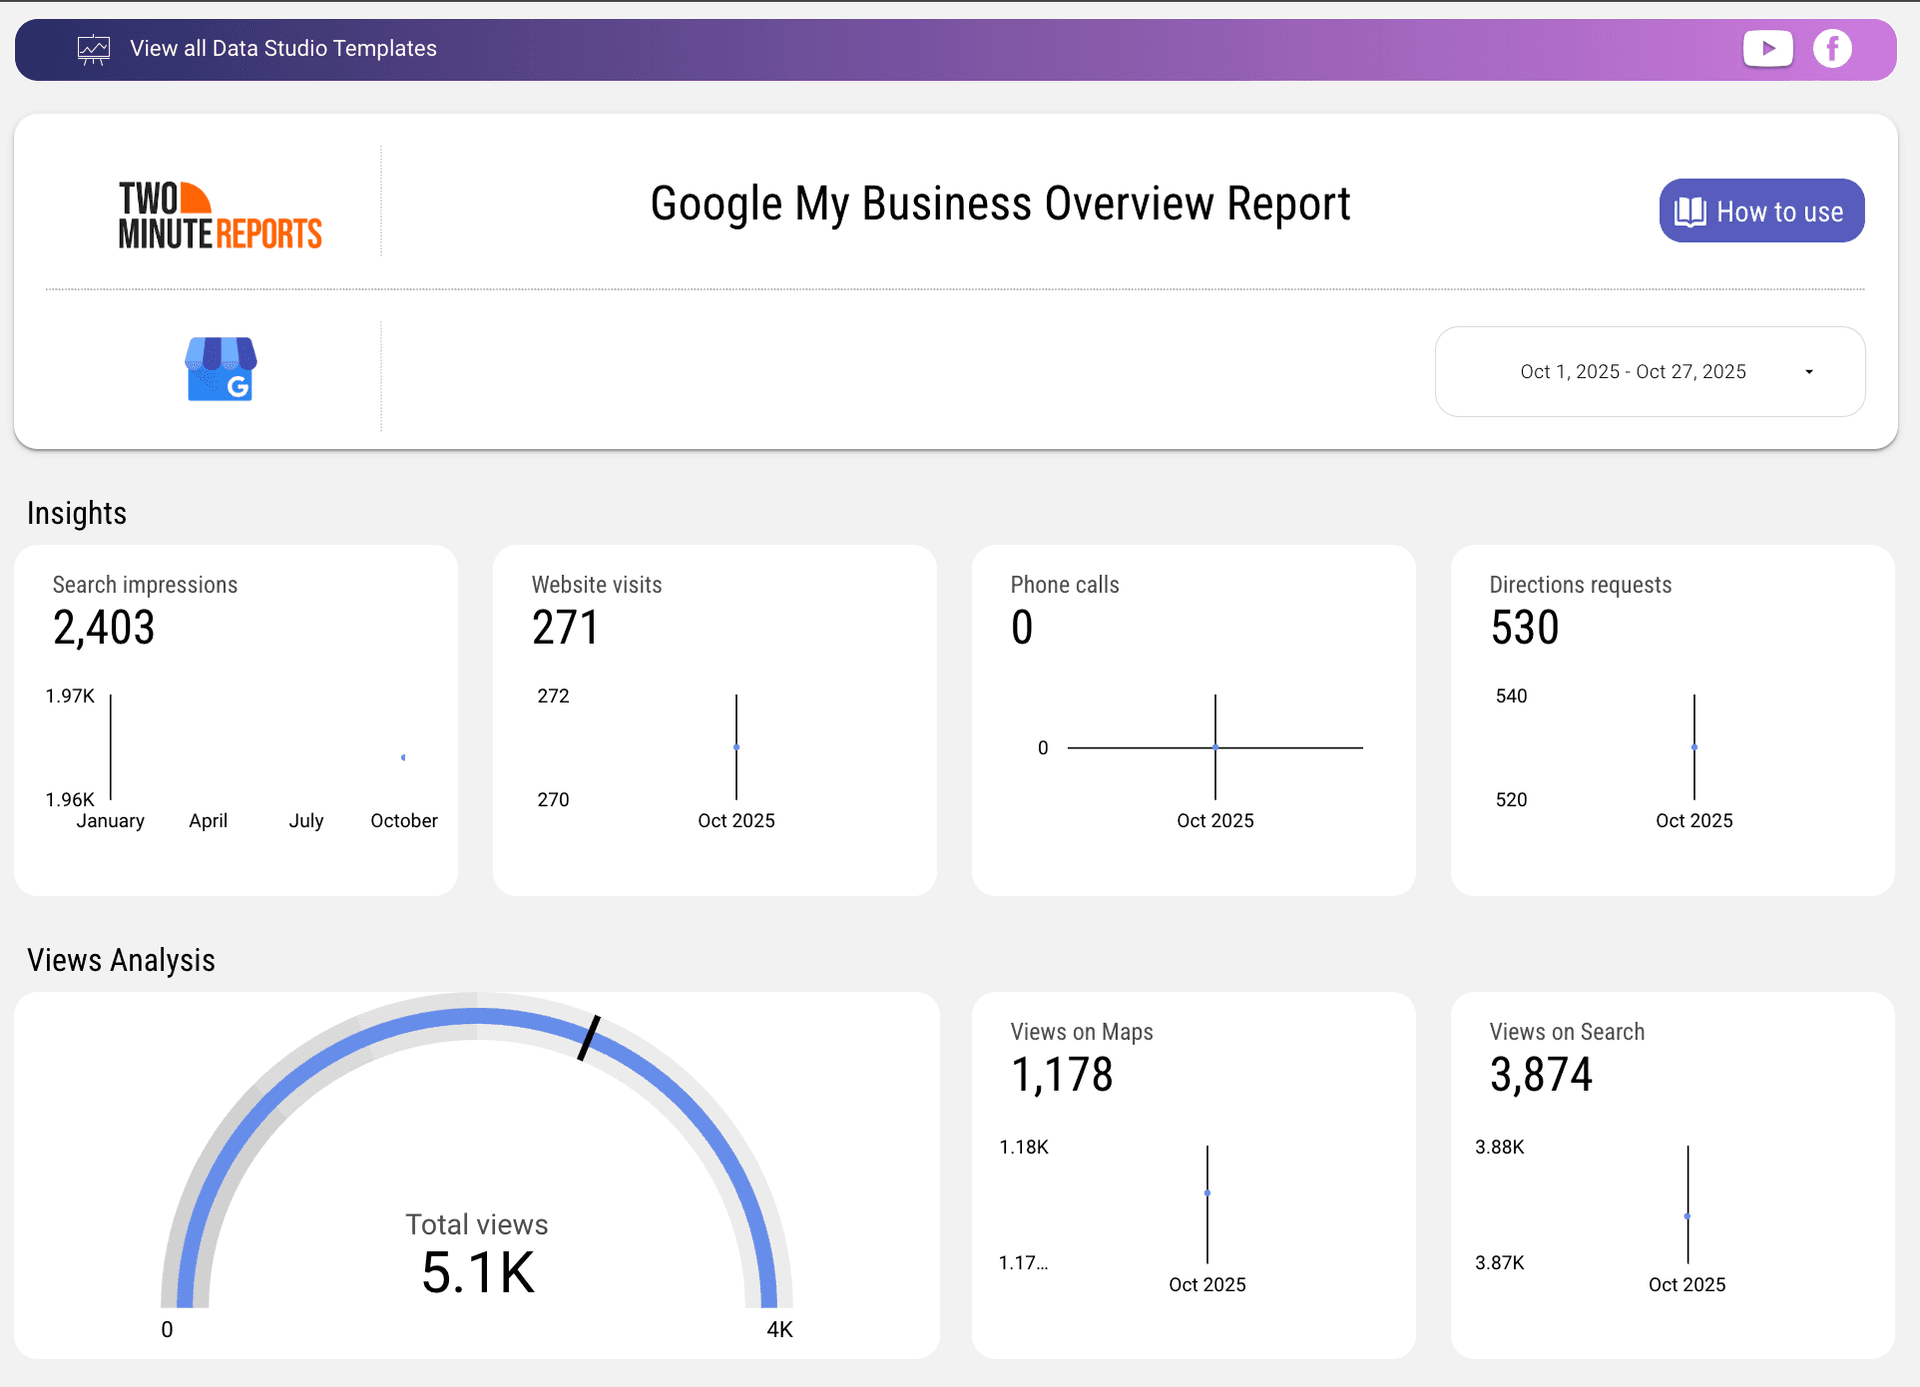Screen dimensions: 1920x1387
Task: Select the Insights section heading
Action: [x=77, y=513]
